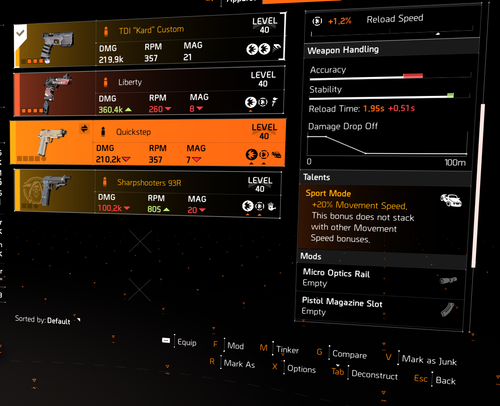Click the first talent icon on TDI Kard Custom
This screenshot has height=406, width=500.
coord(252,49)
